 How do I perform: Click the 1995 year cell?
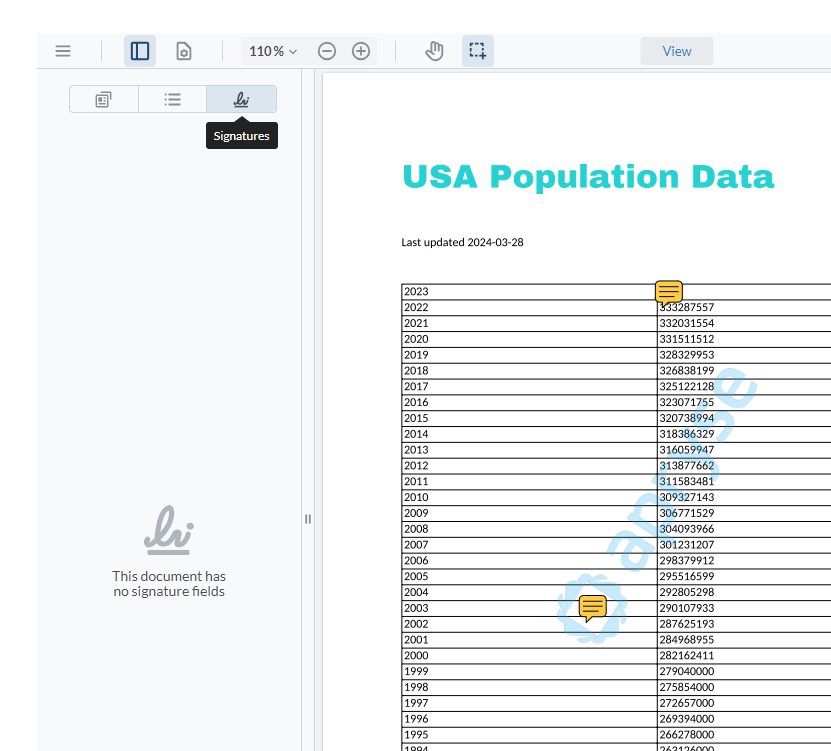[529, 735]
